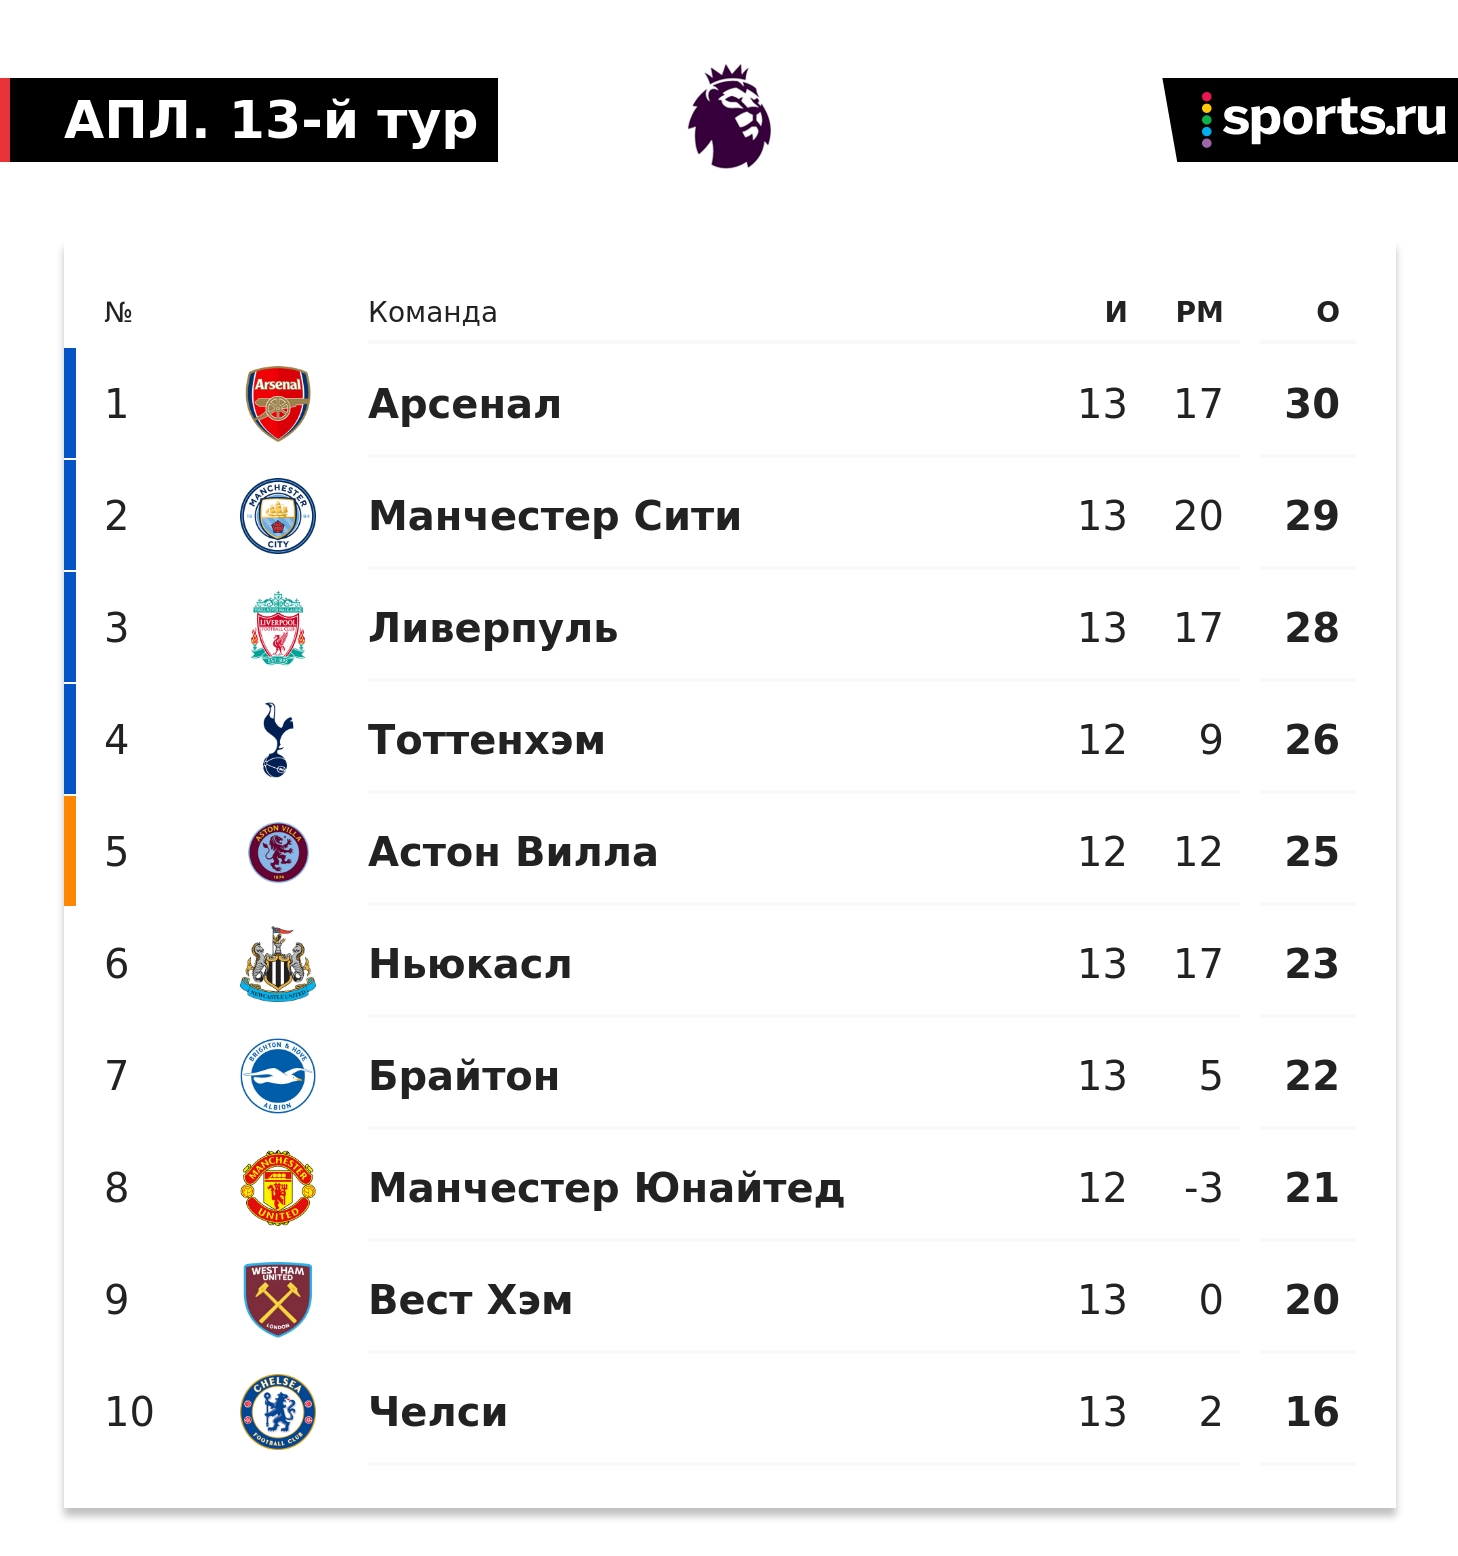Viewport: 1458px width, 1556px height.
Task: Click the Arsenal club crest
Action: click(278, 403)
